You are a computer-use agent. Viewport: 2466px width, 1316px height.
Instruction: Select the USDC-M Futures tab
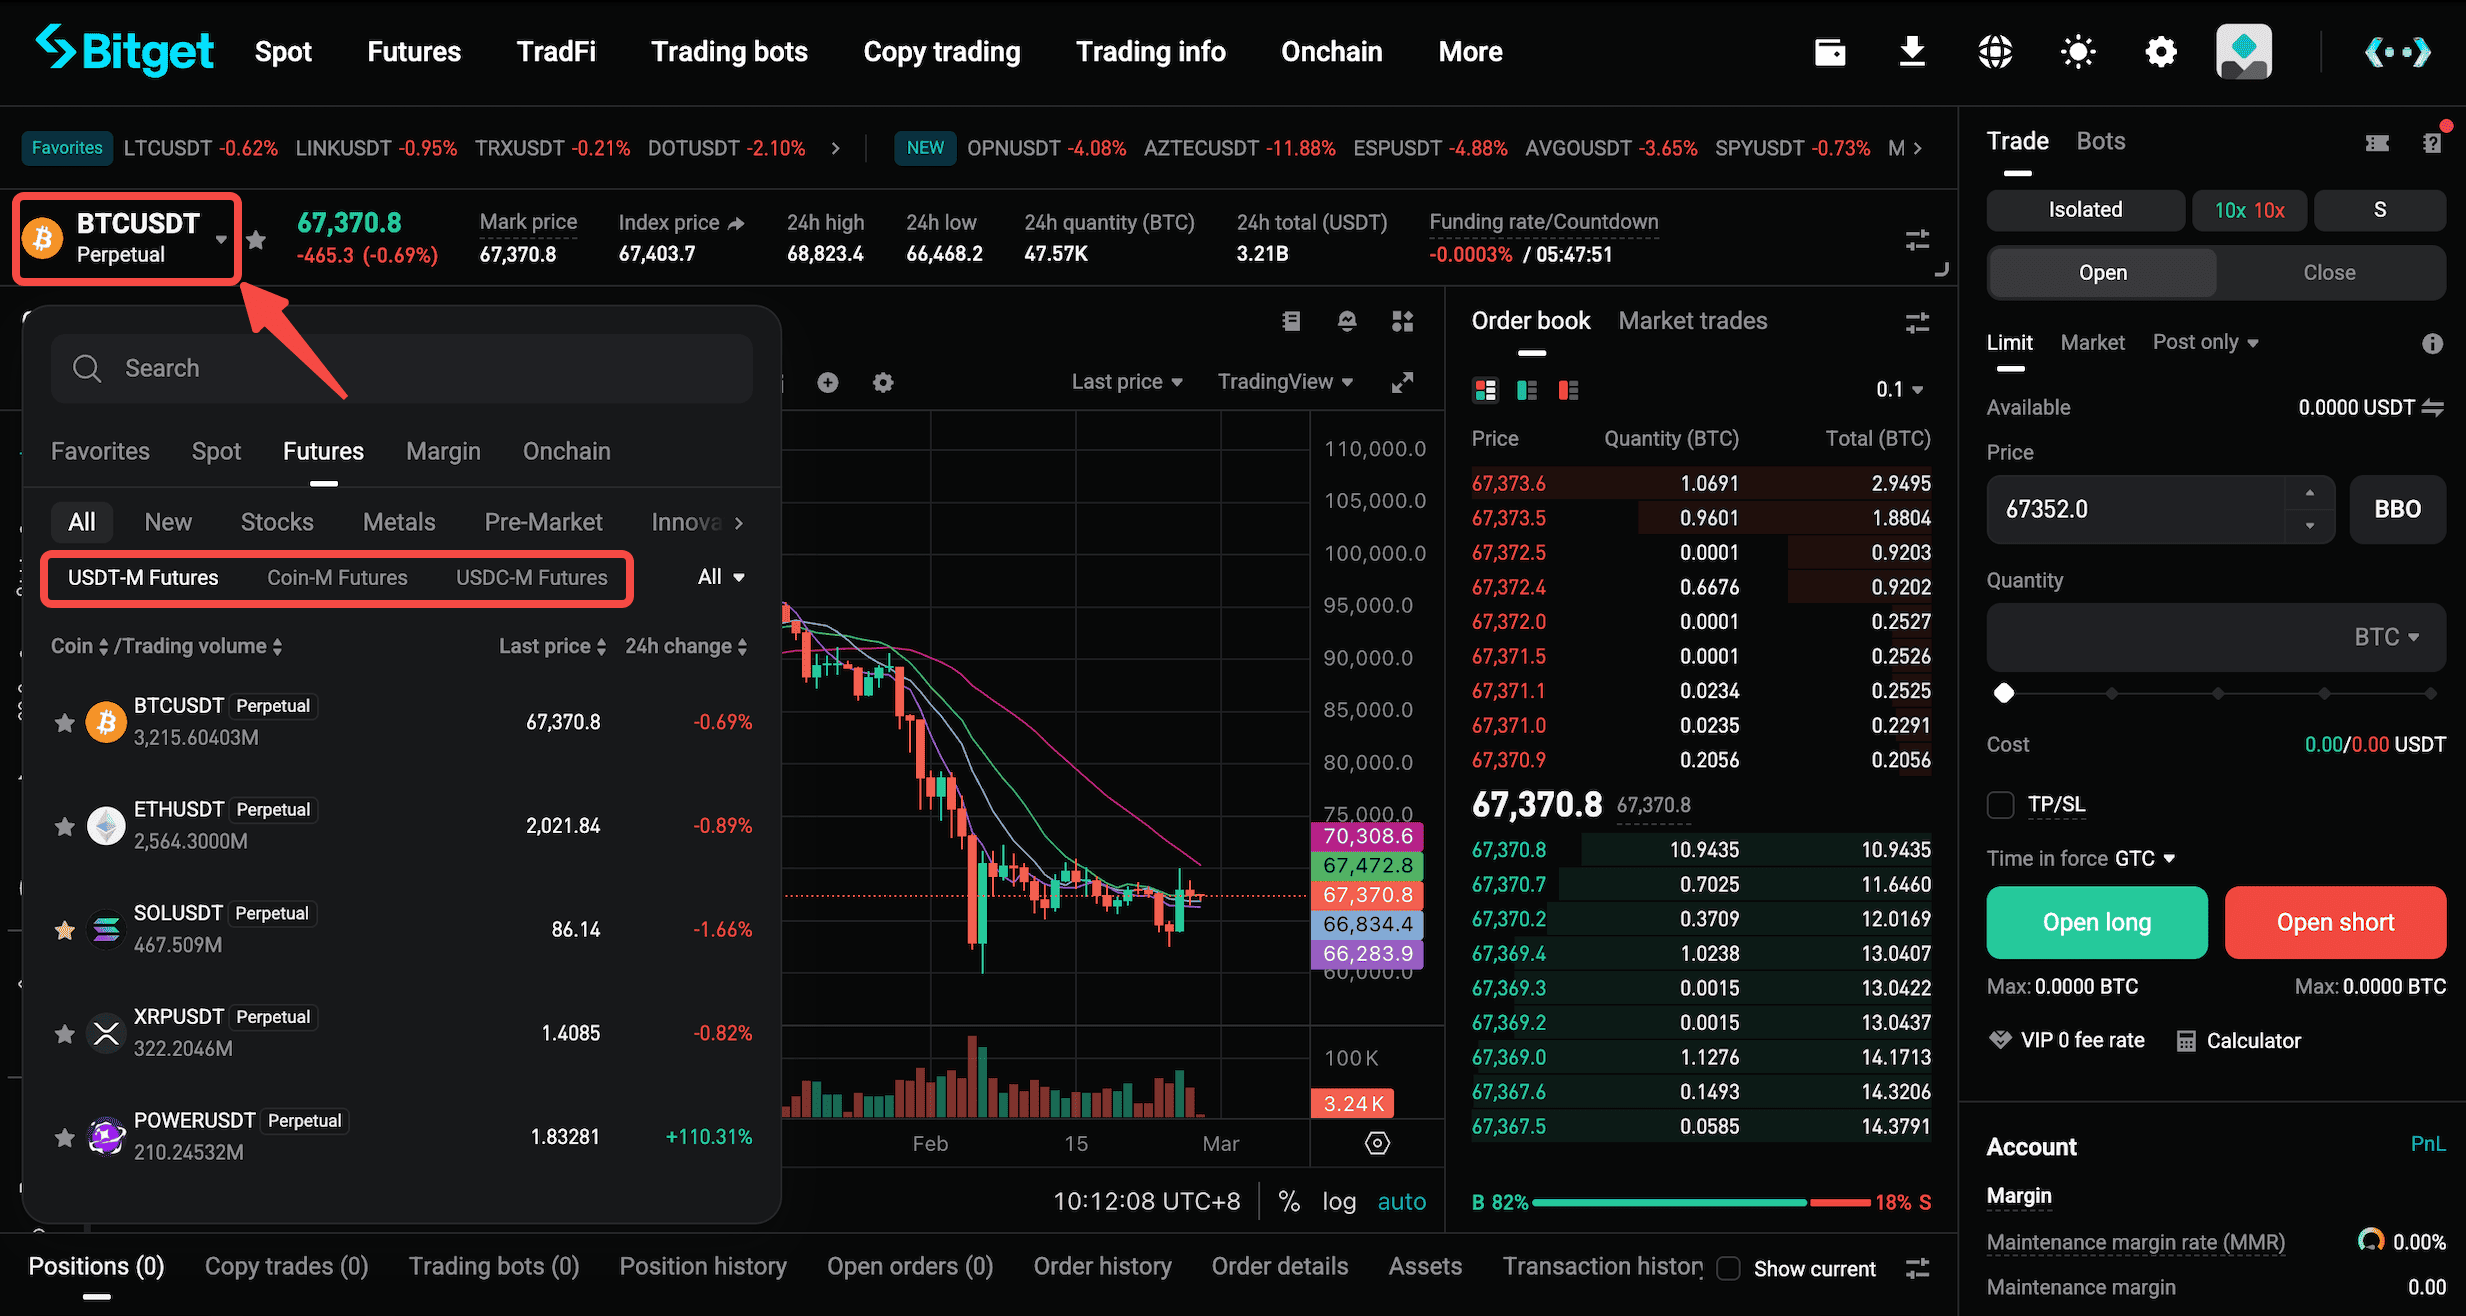coord(531,577)
